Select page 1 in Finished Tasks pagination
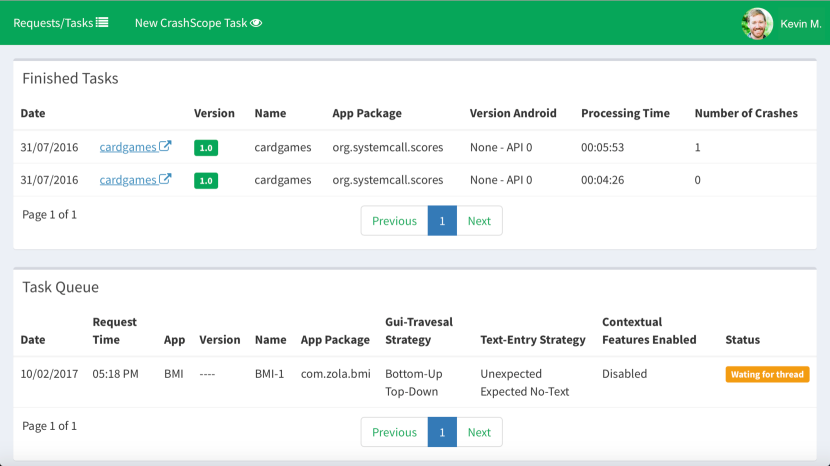The image size is (830, 466). (442, 221)
